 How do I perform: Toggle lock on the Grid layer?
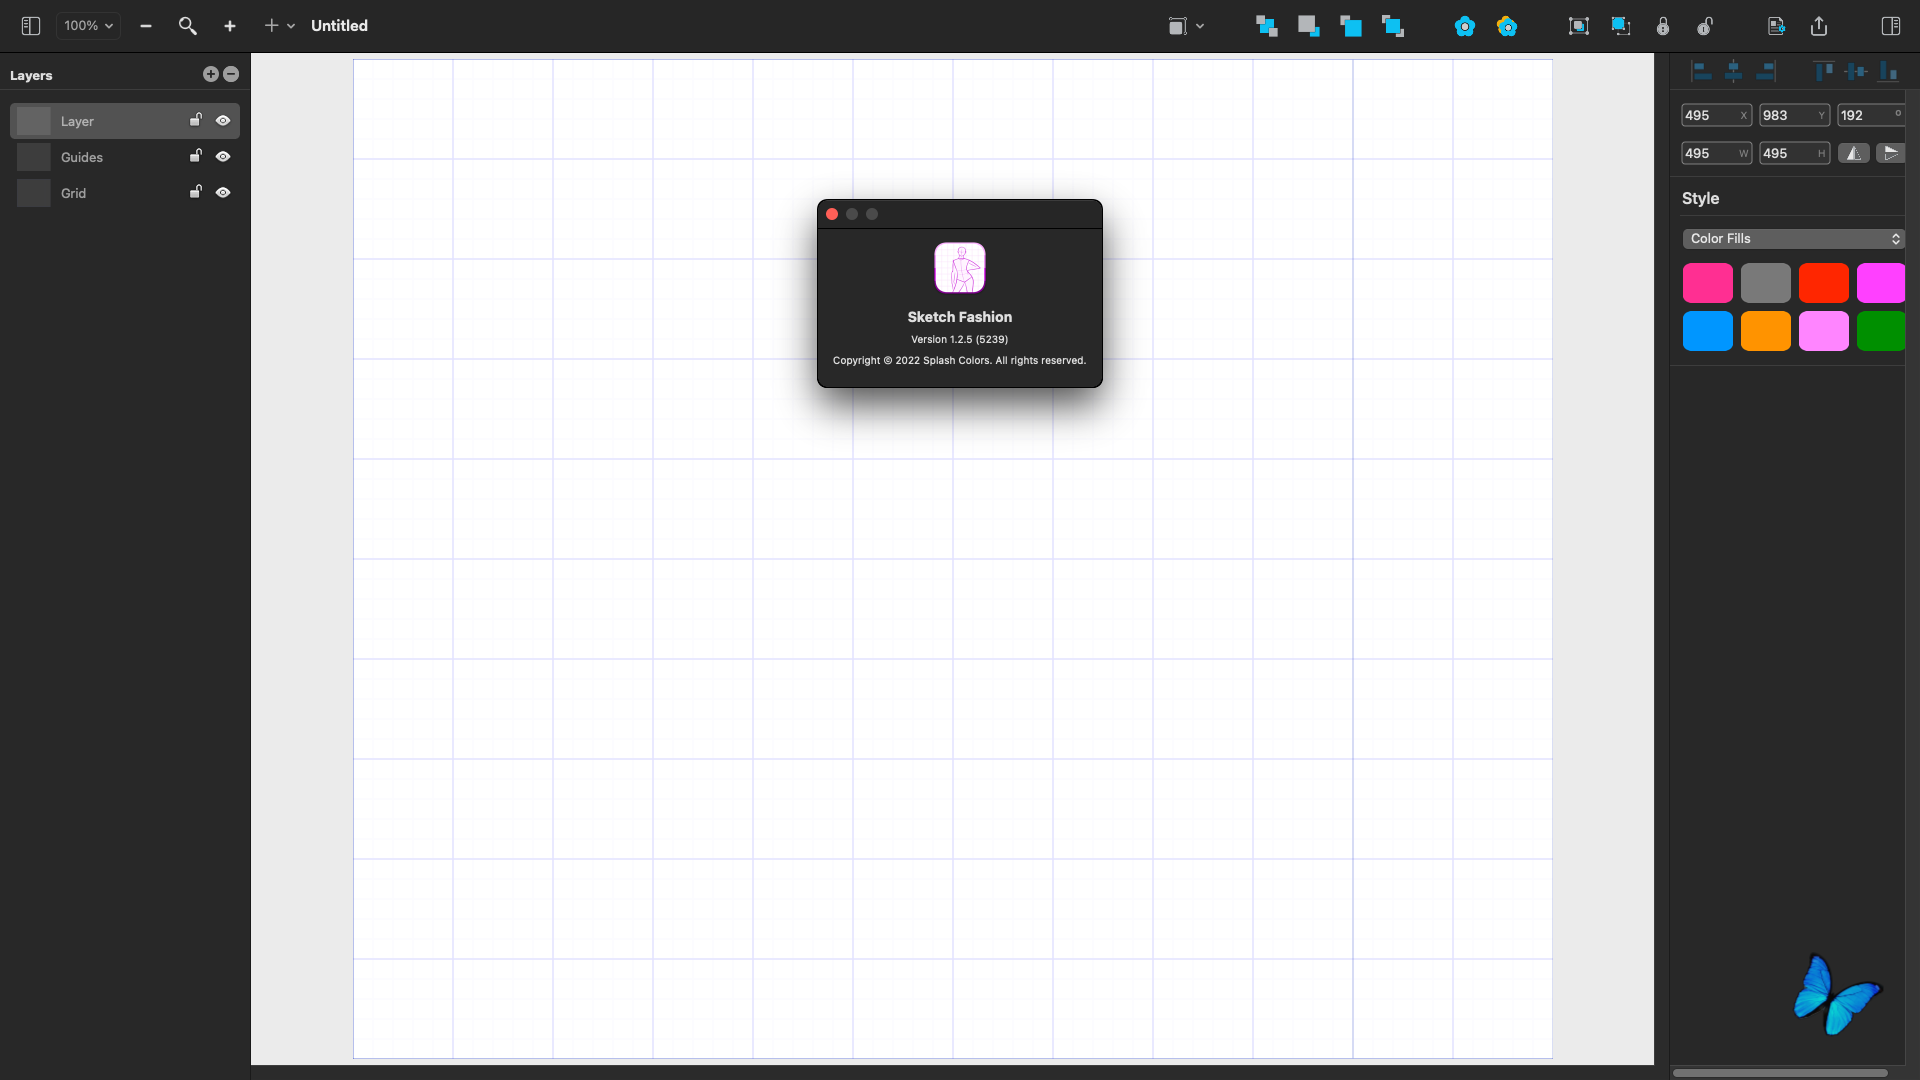(x=196, y=192)
